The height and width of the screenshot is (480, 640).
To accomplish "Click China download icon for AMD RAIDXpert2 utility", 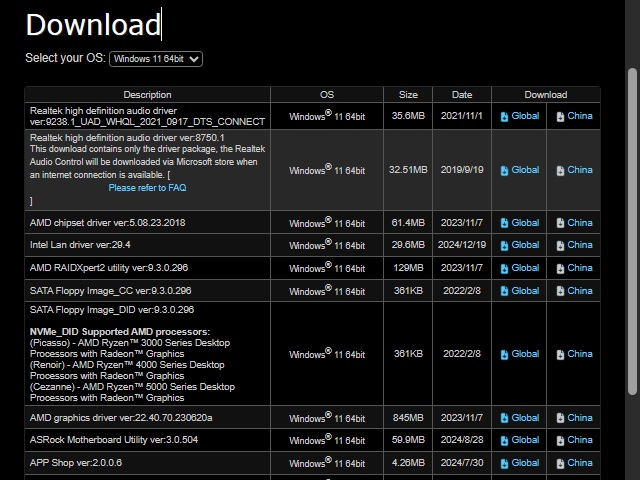I will click(560, 268).
